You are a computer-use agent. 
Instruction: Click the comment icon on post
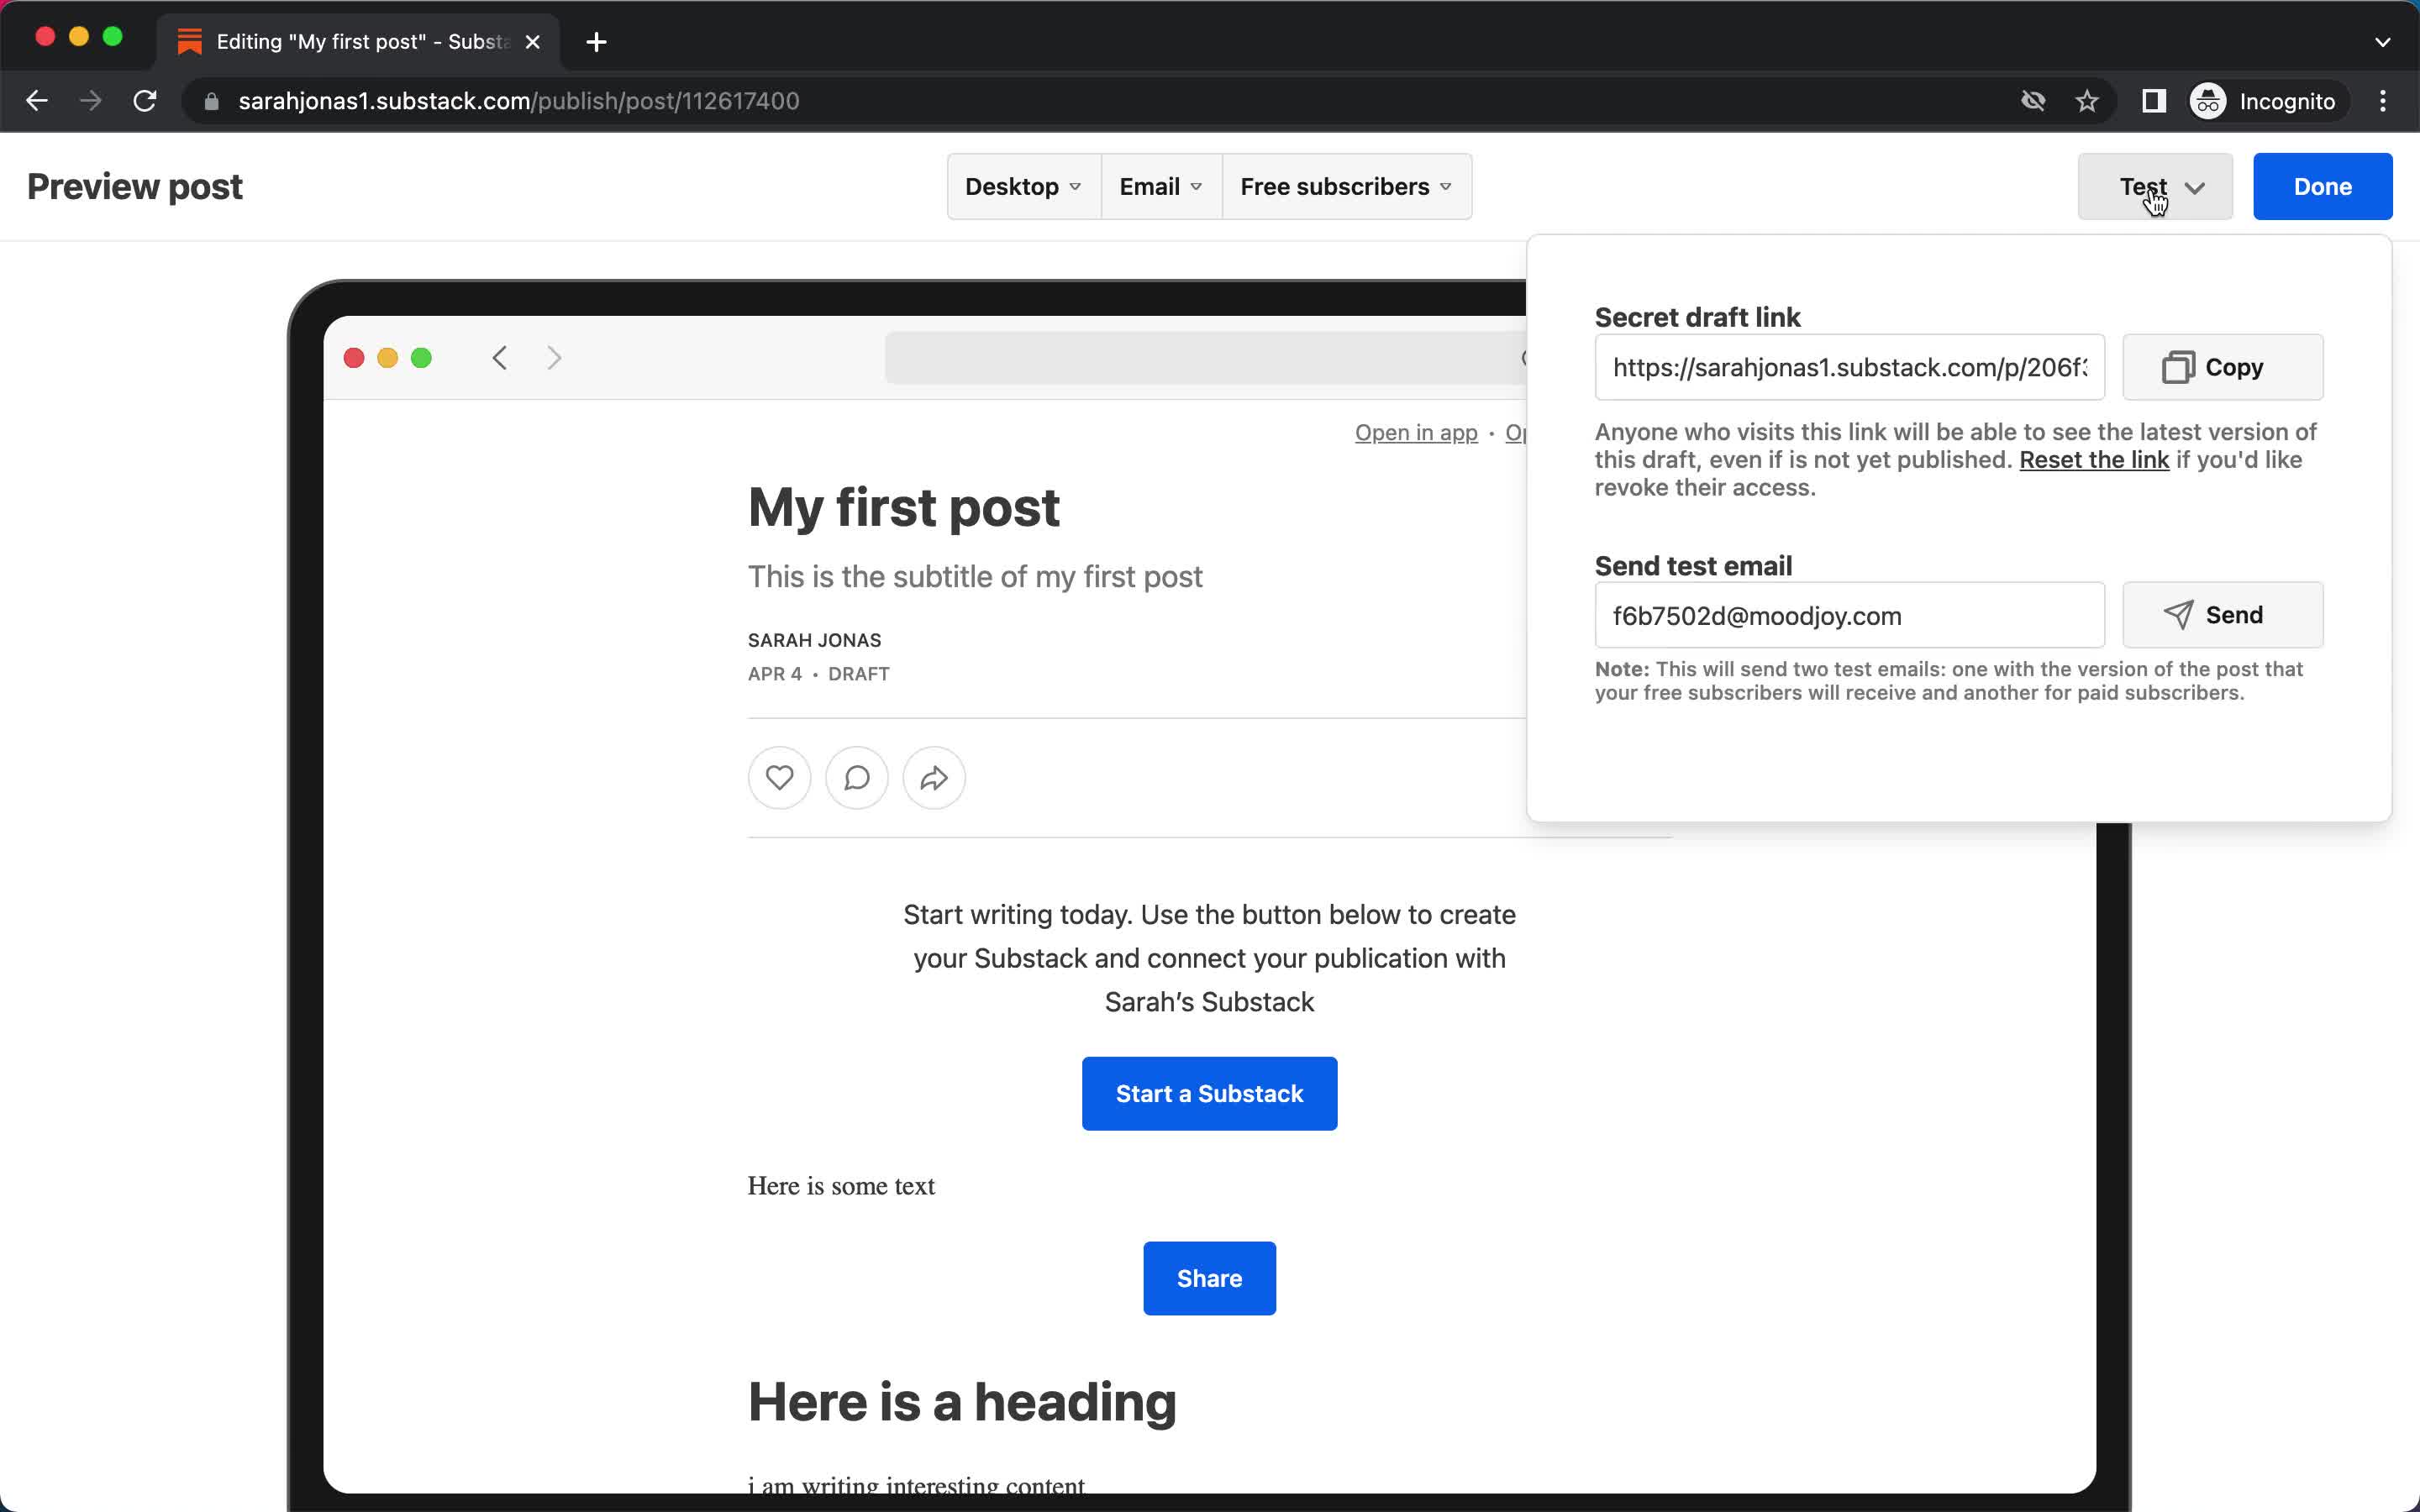point(857,777)
